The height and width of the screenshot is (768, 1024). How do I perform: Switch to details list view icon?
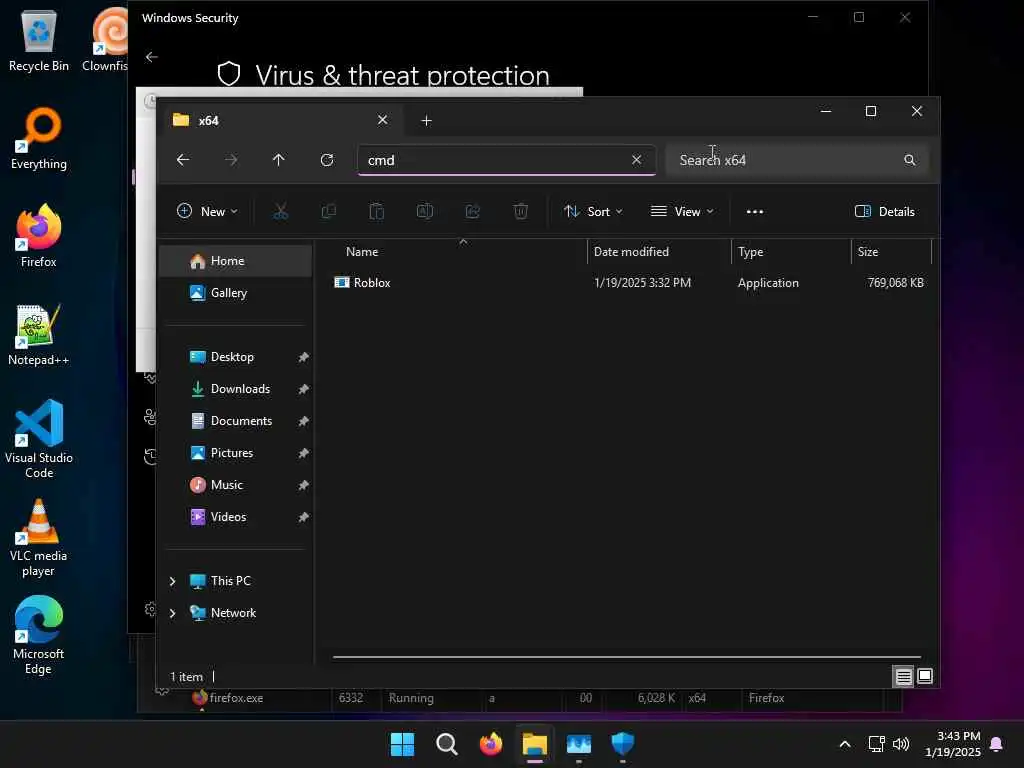point(903,677)
